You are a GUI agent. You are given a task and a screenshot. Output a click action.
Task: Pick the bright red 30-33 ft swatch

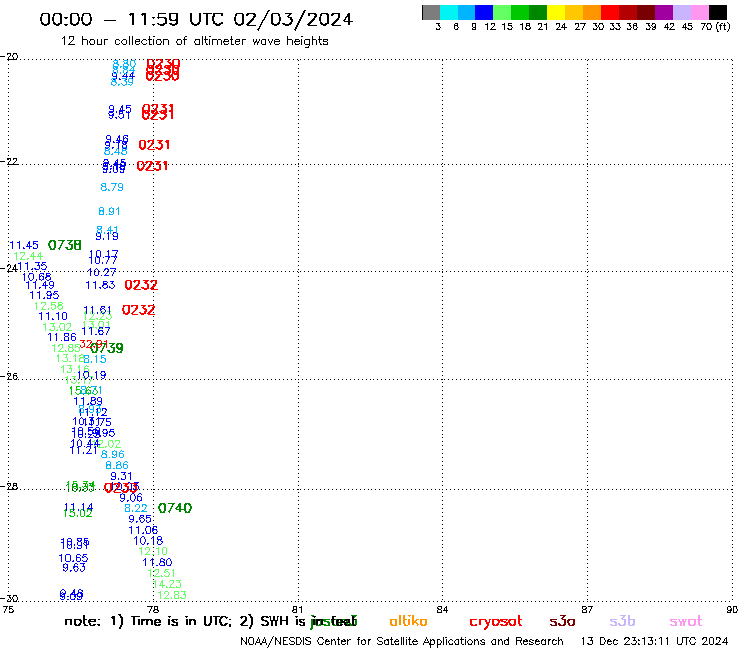pyautogui.click(x=610, y=13)
